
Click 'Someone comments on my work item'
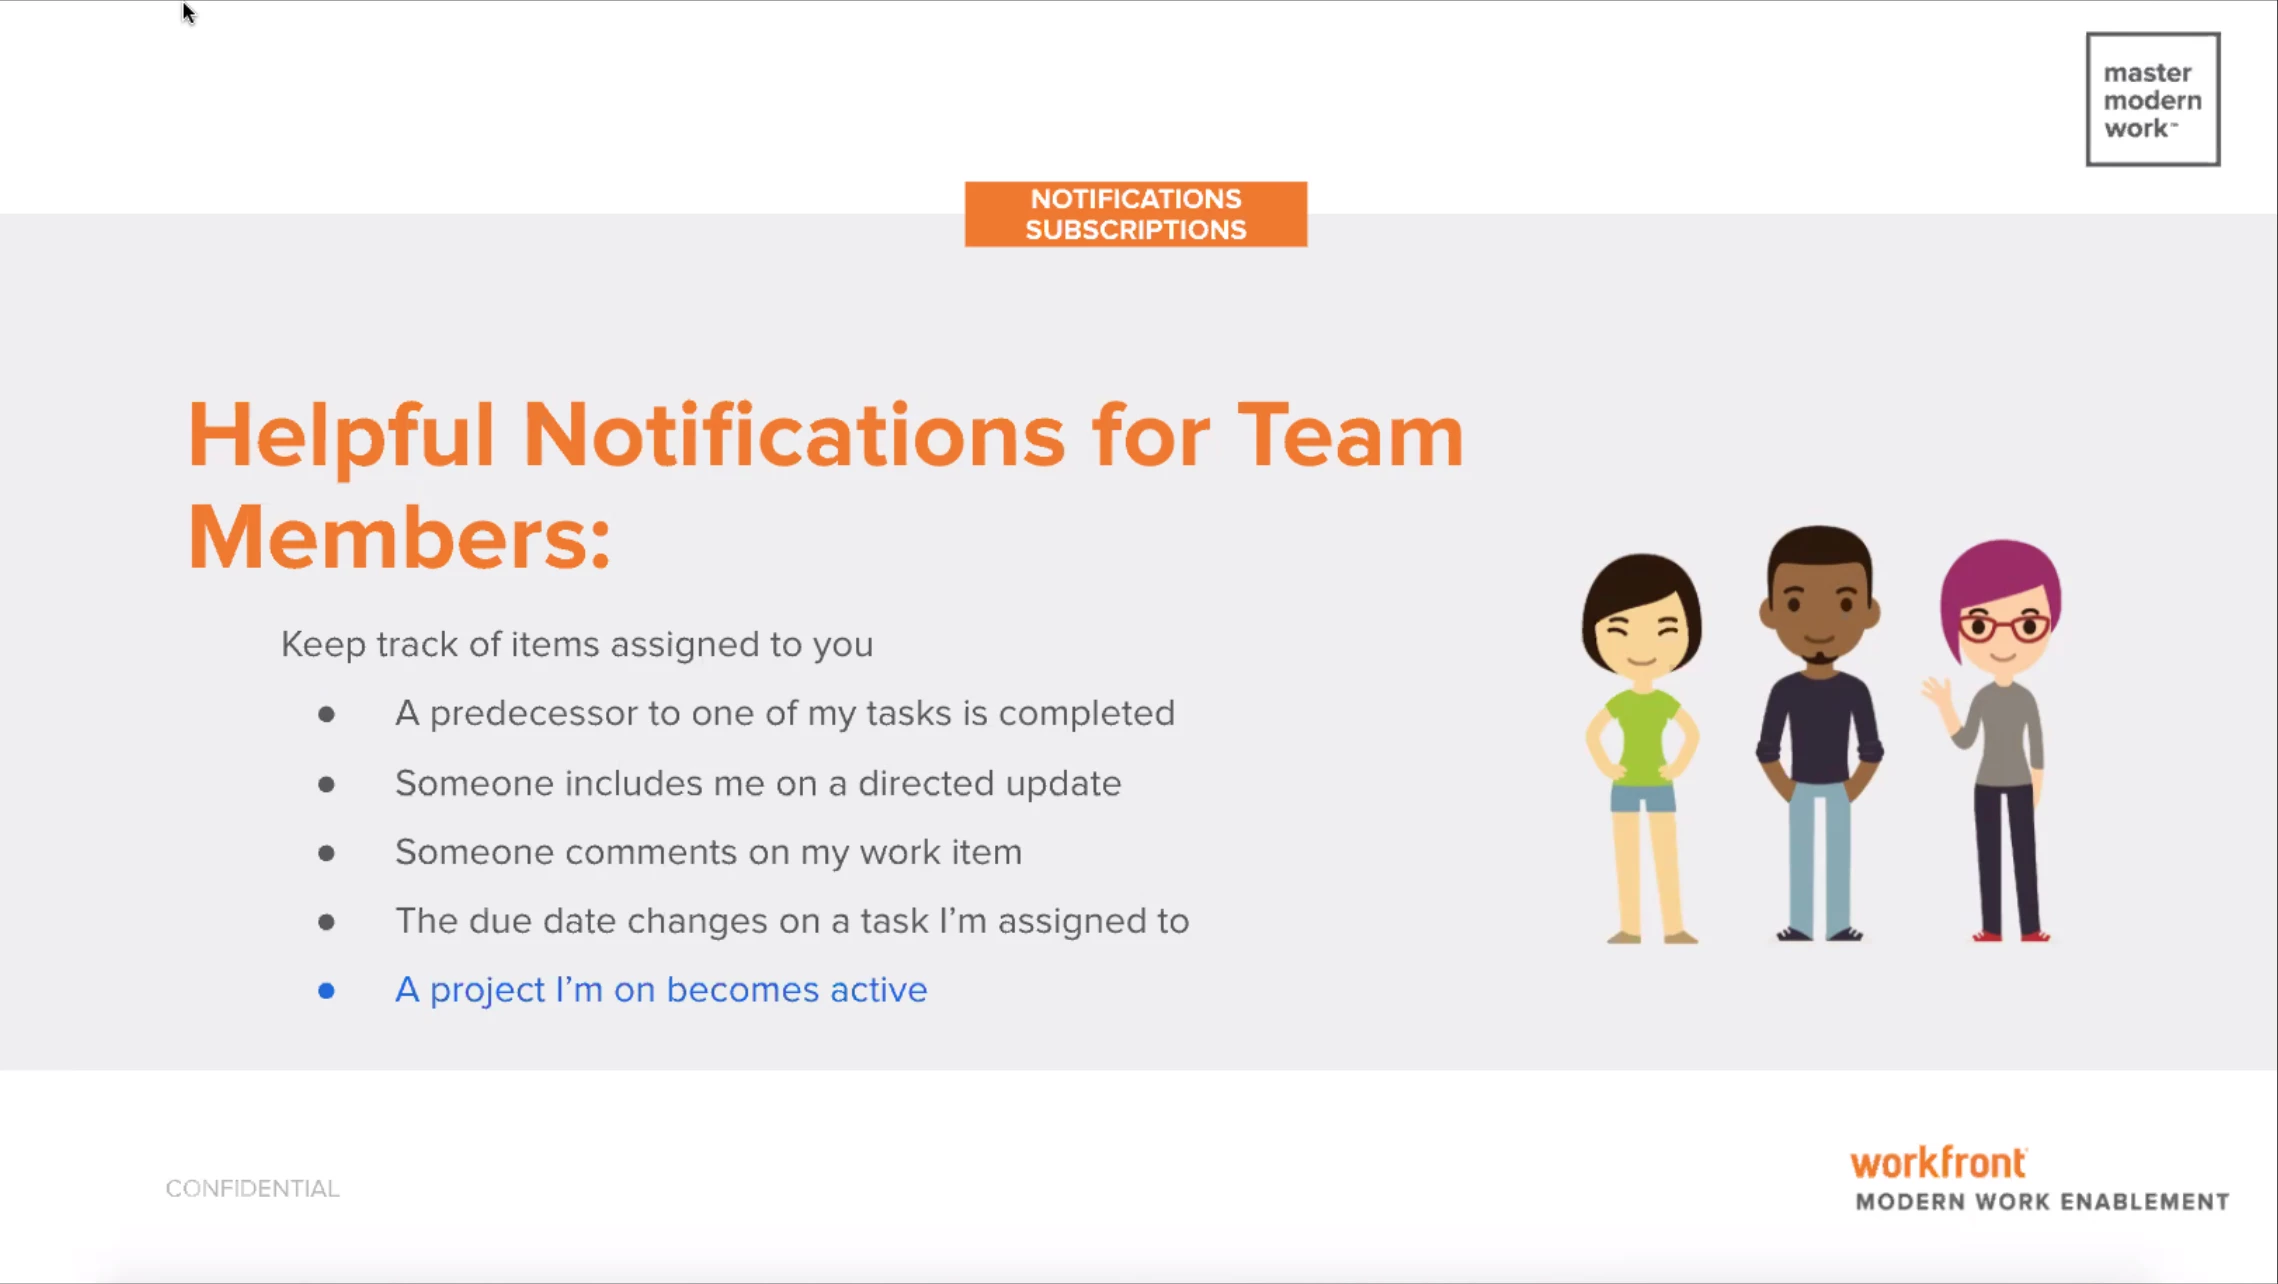(708, 852)
